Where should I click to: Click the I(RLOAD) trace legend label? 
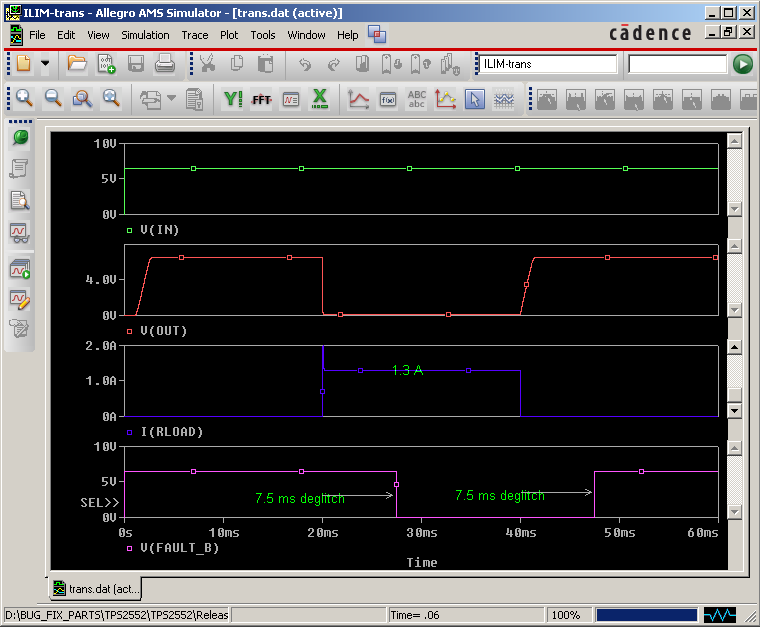tap(171, 432)
